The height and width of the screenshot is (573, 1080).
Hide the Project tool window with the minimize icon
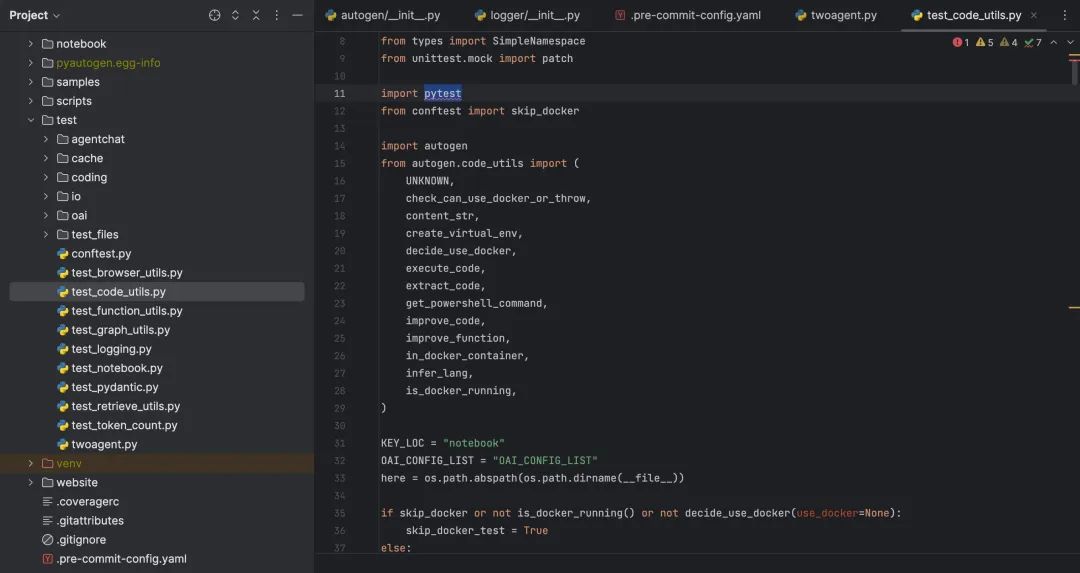[x=297, y=15]
